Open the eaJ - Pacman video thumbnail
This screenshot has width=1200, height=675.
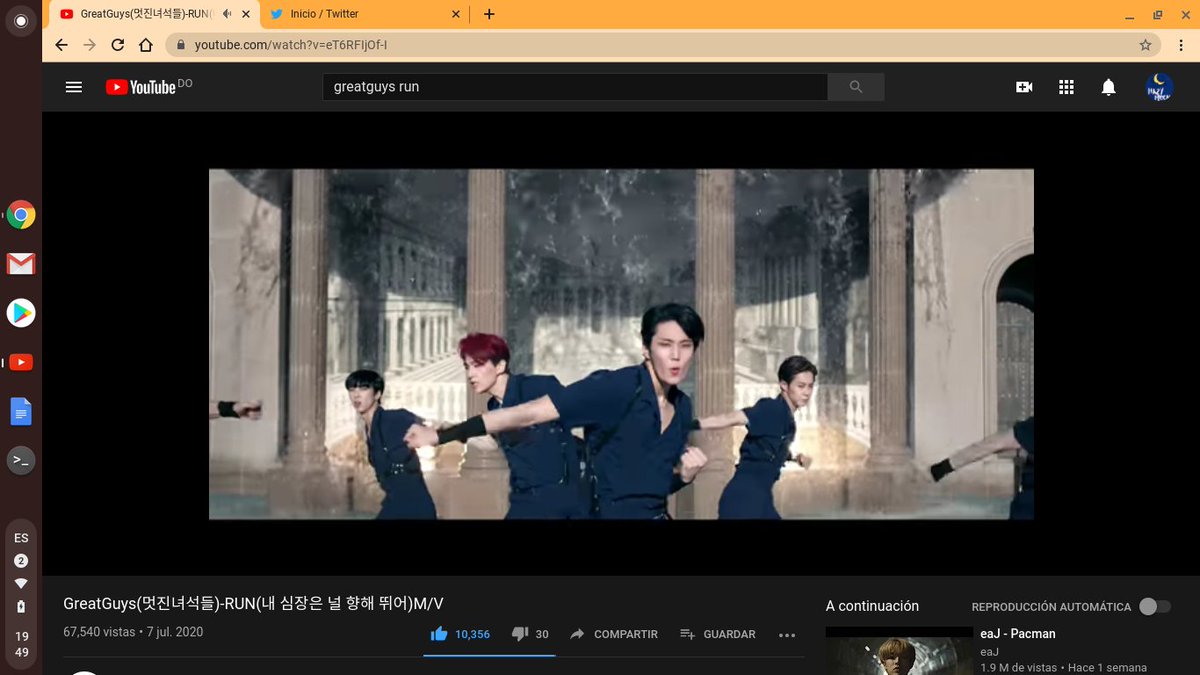pyautogui.click(x=899, y=651)
